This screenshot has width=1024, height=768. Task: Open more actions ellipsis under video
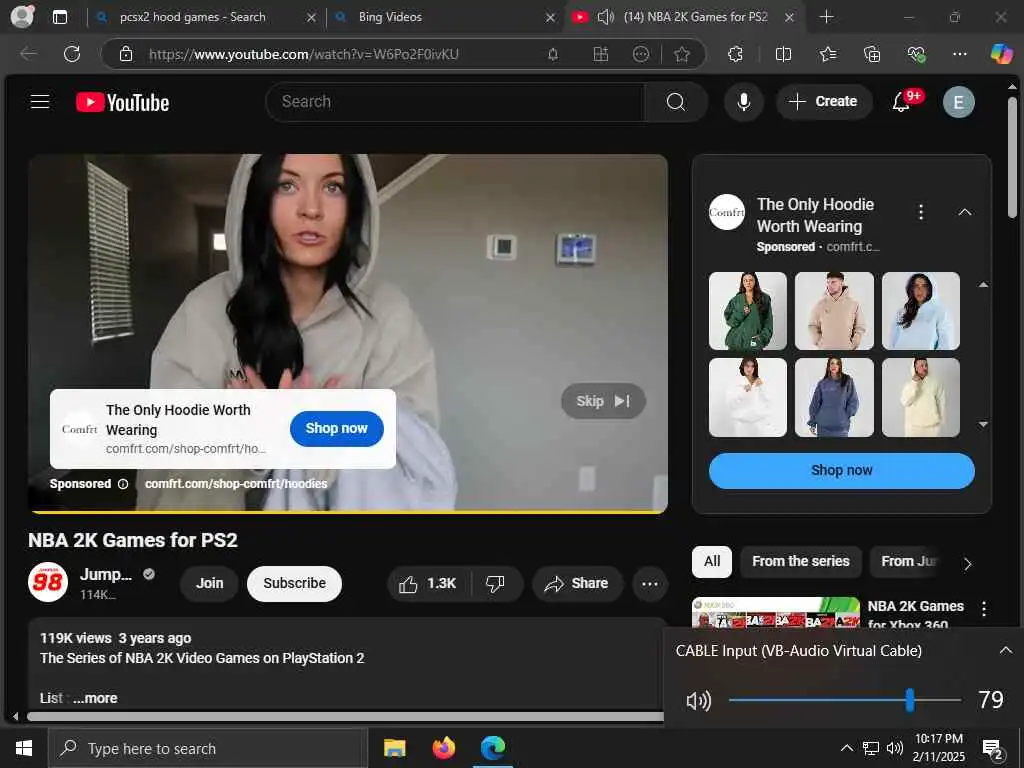(x=649, y=584)
